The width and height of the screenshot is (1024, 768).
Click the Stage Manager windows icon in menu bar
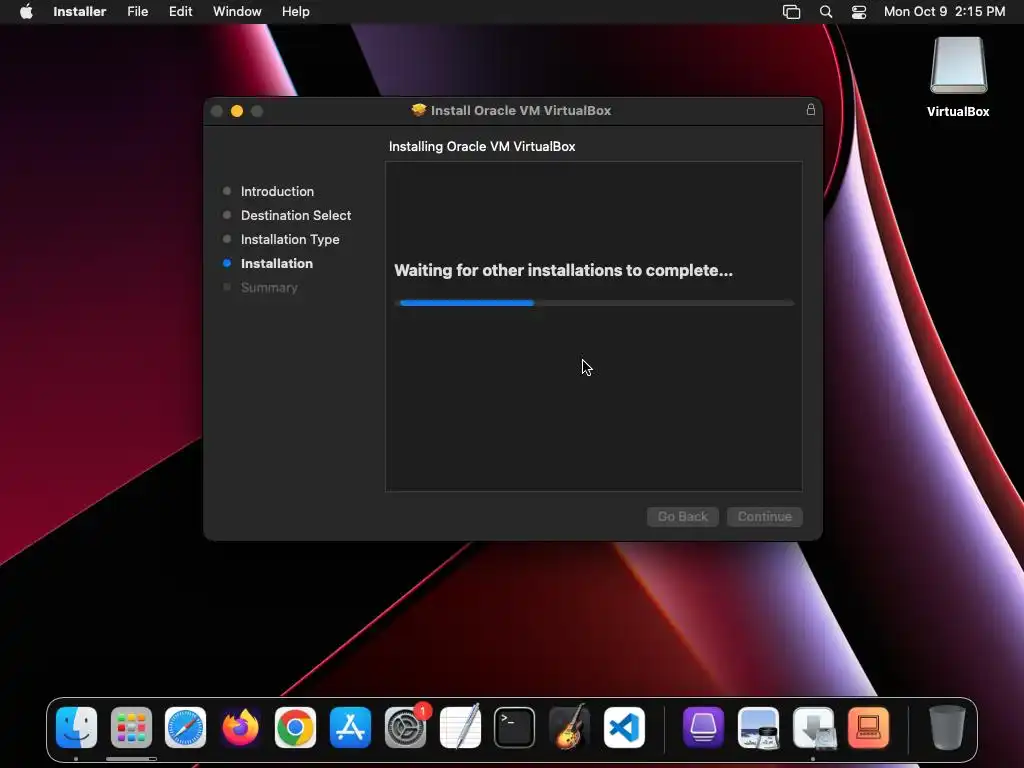[791, 12]
